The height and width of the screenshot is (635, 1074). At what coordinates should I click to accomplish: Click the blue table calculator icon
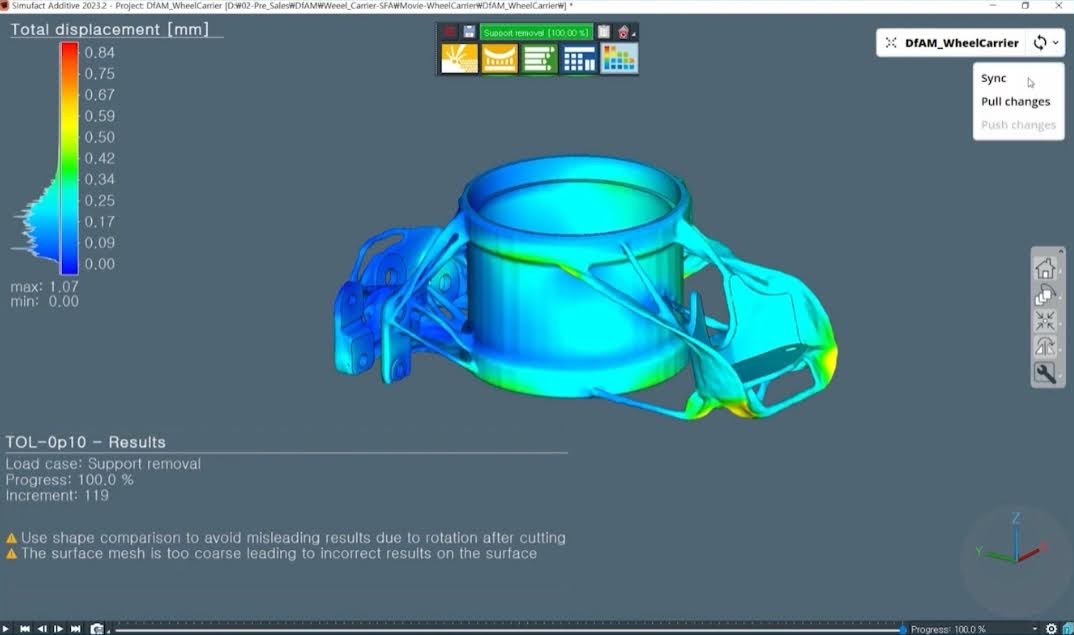pyautogui.click(x=579, y=60)
